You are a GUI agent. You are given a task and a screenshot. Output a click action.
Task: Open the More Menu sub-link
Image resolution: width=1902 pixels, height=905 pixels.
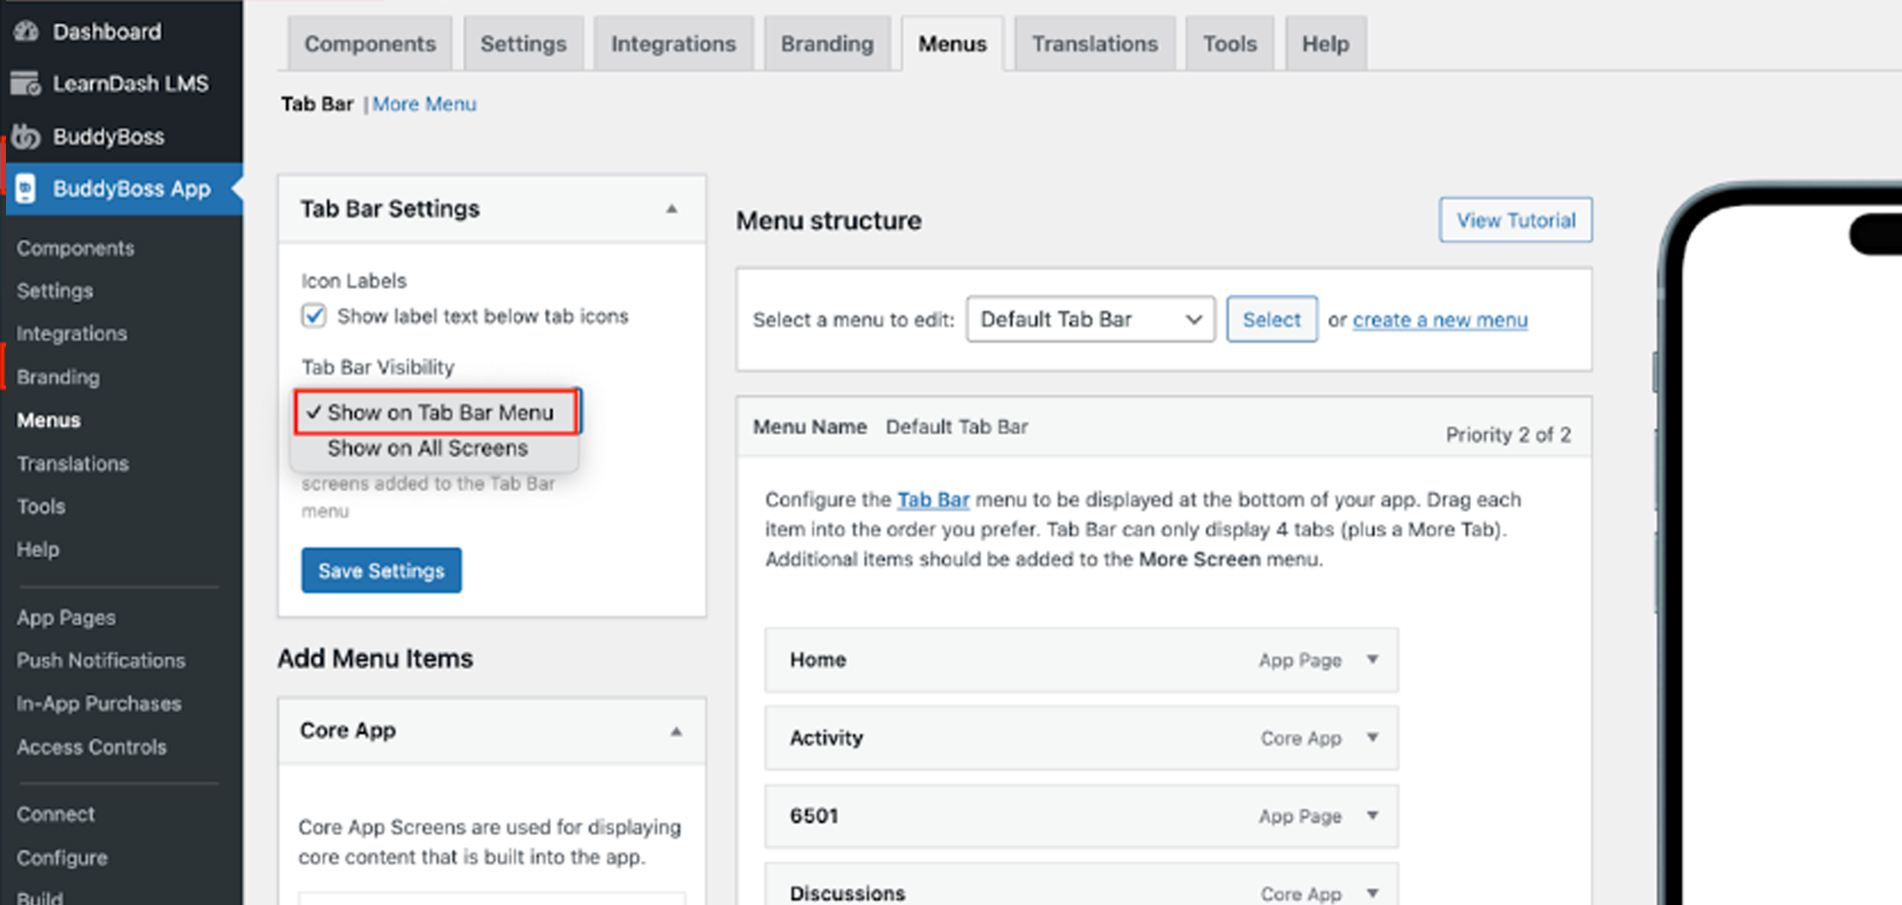(x=424, y=104)
